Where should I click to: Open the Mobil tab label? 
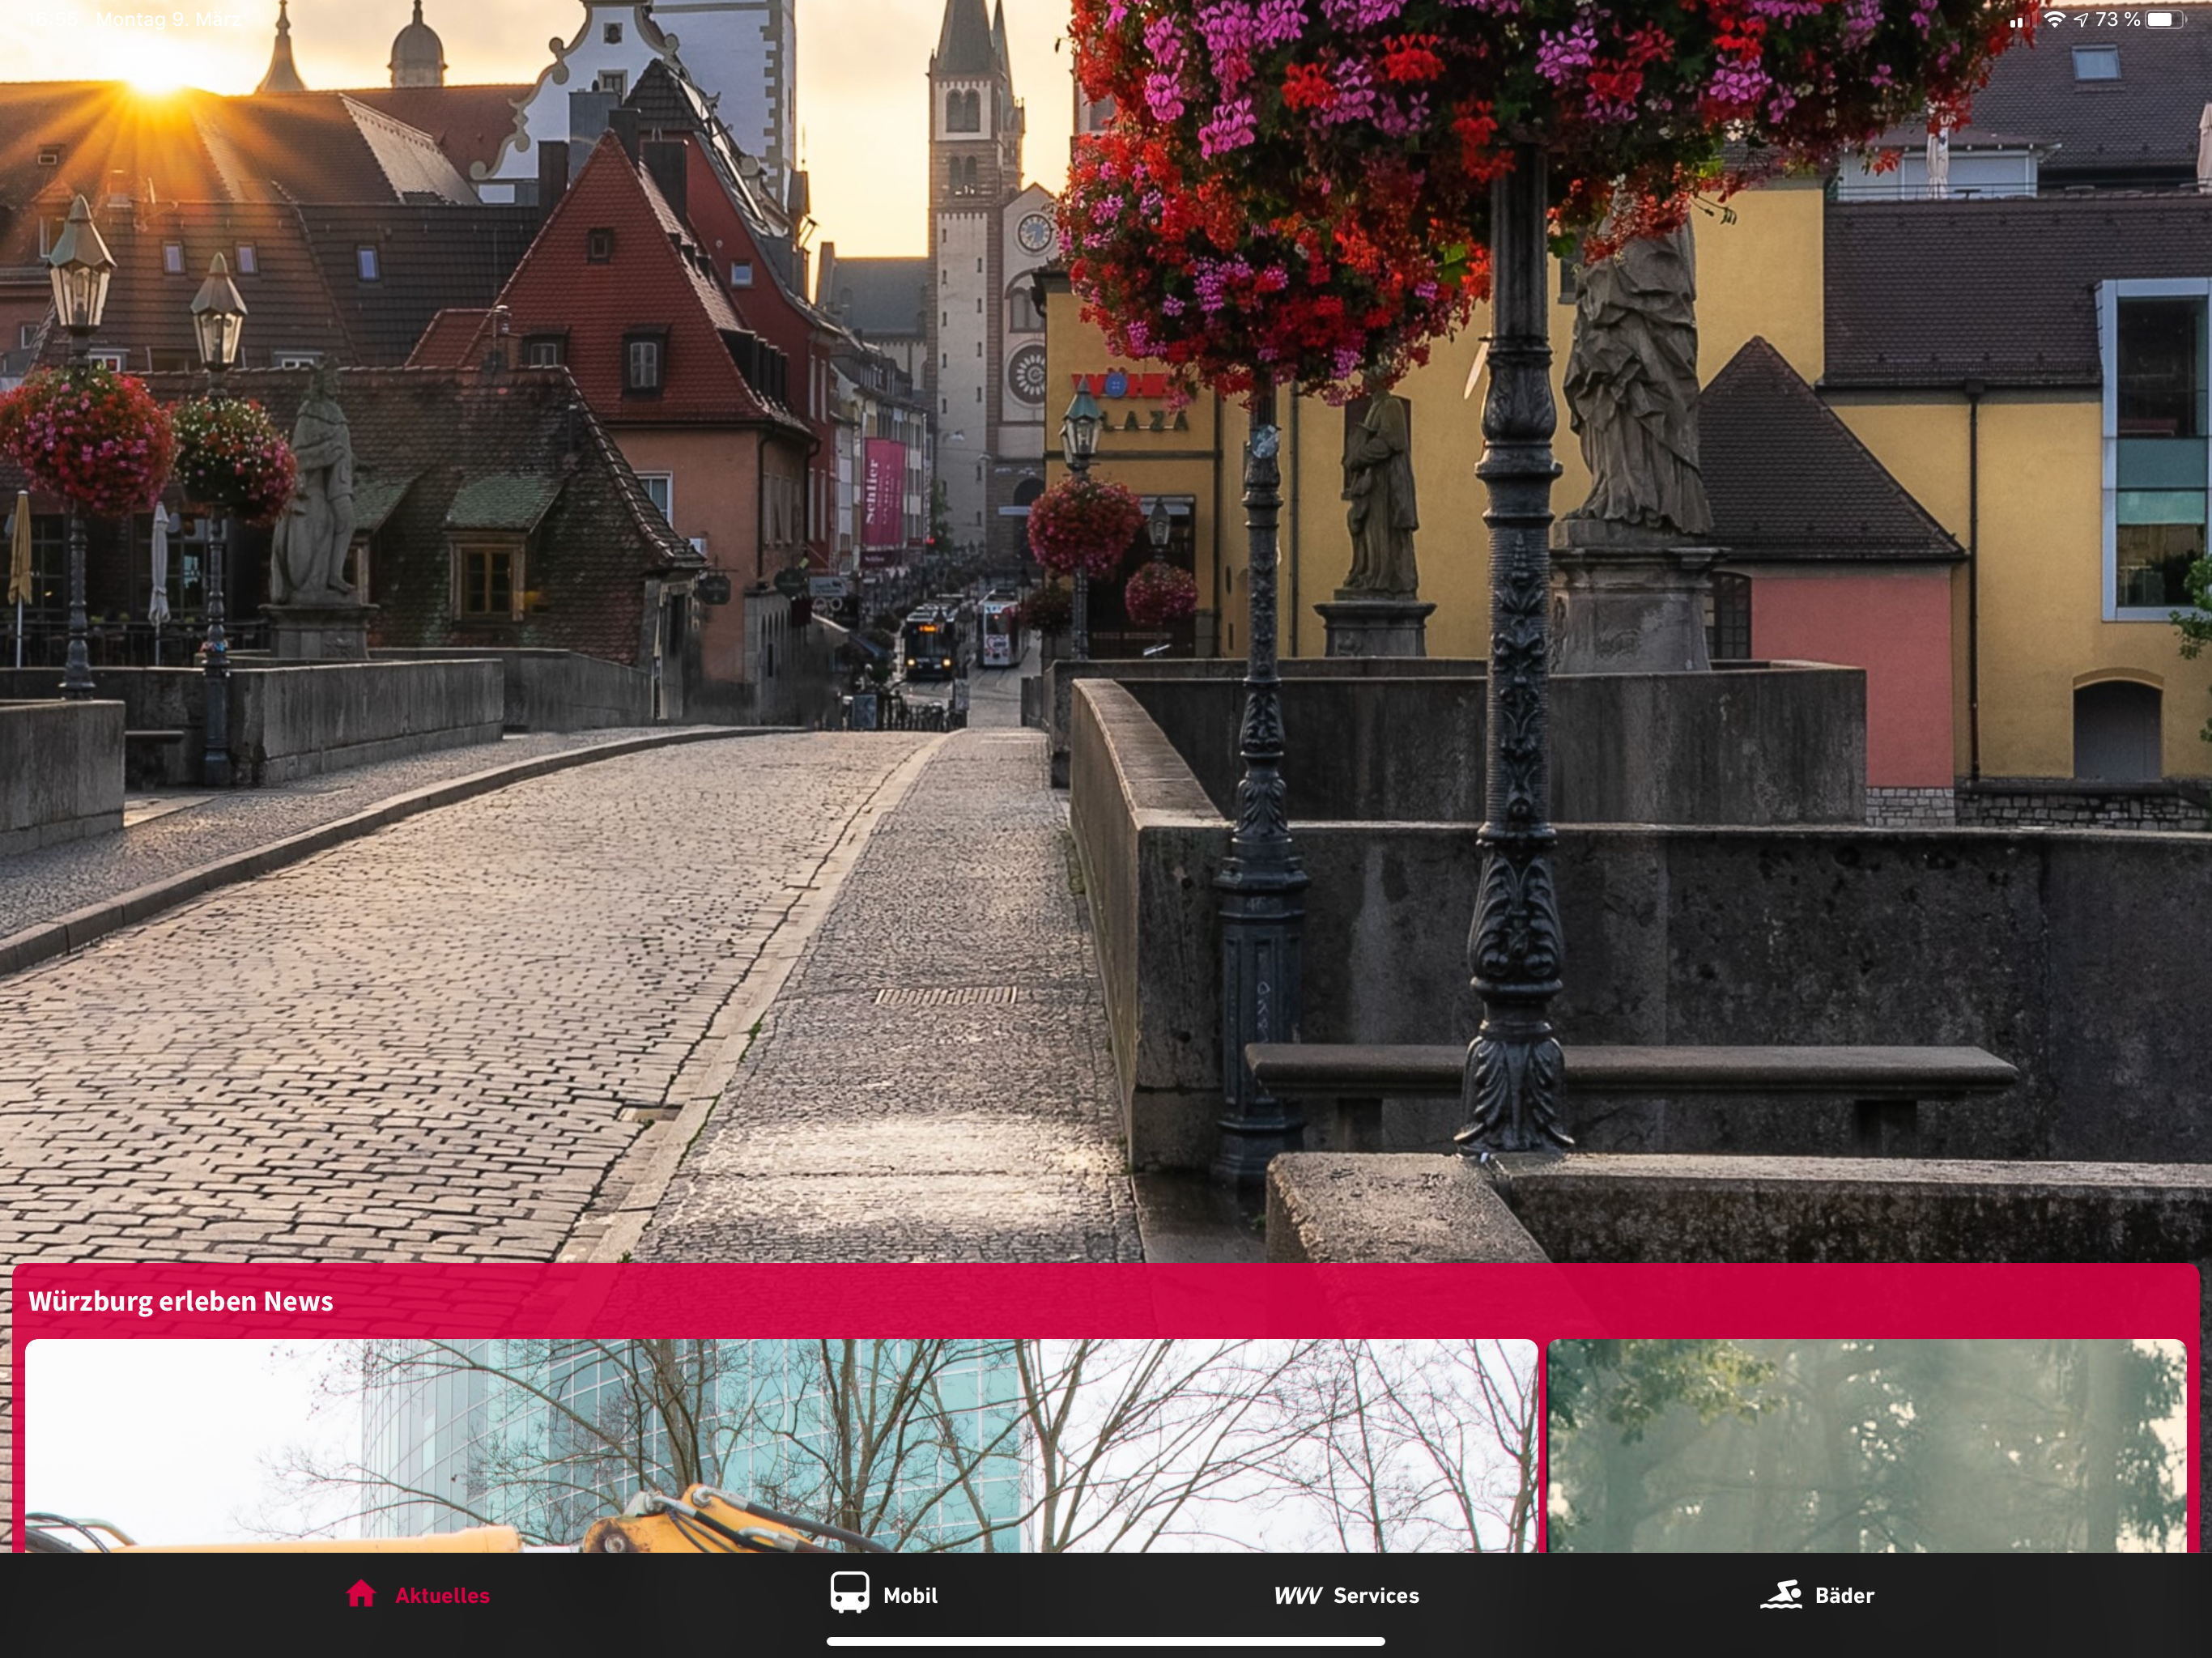(910, 1596)
